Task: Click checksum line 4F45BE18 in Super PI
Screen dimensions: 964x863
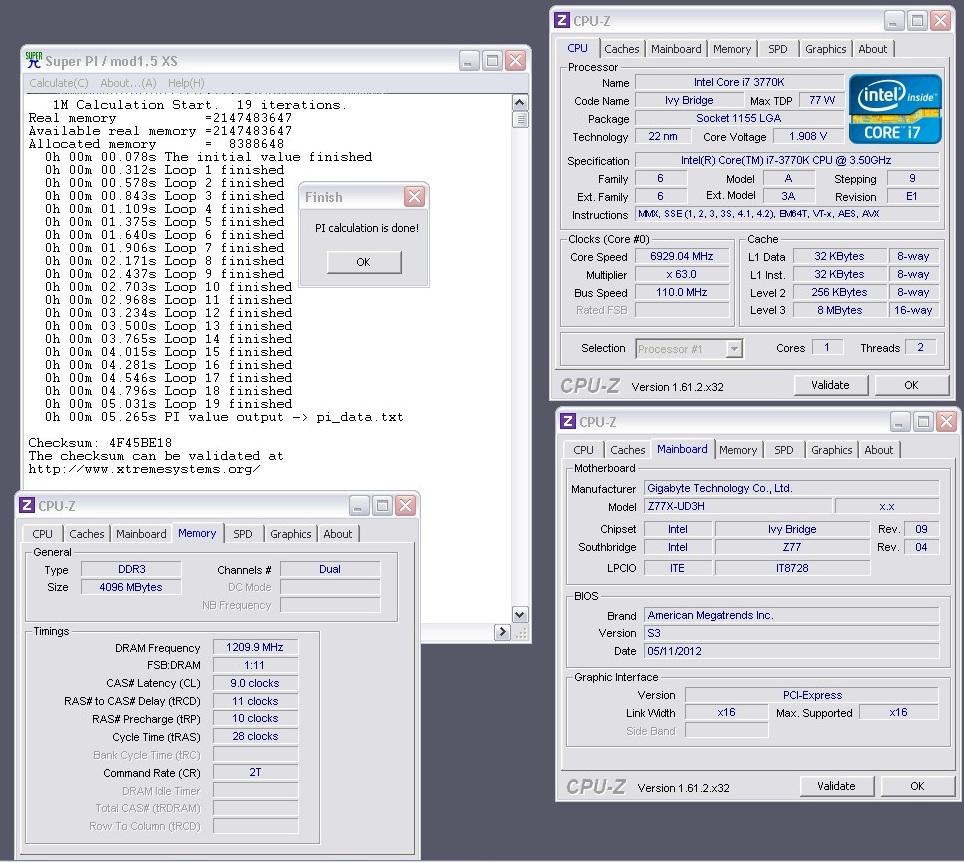Action: tap(100, 443)
